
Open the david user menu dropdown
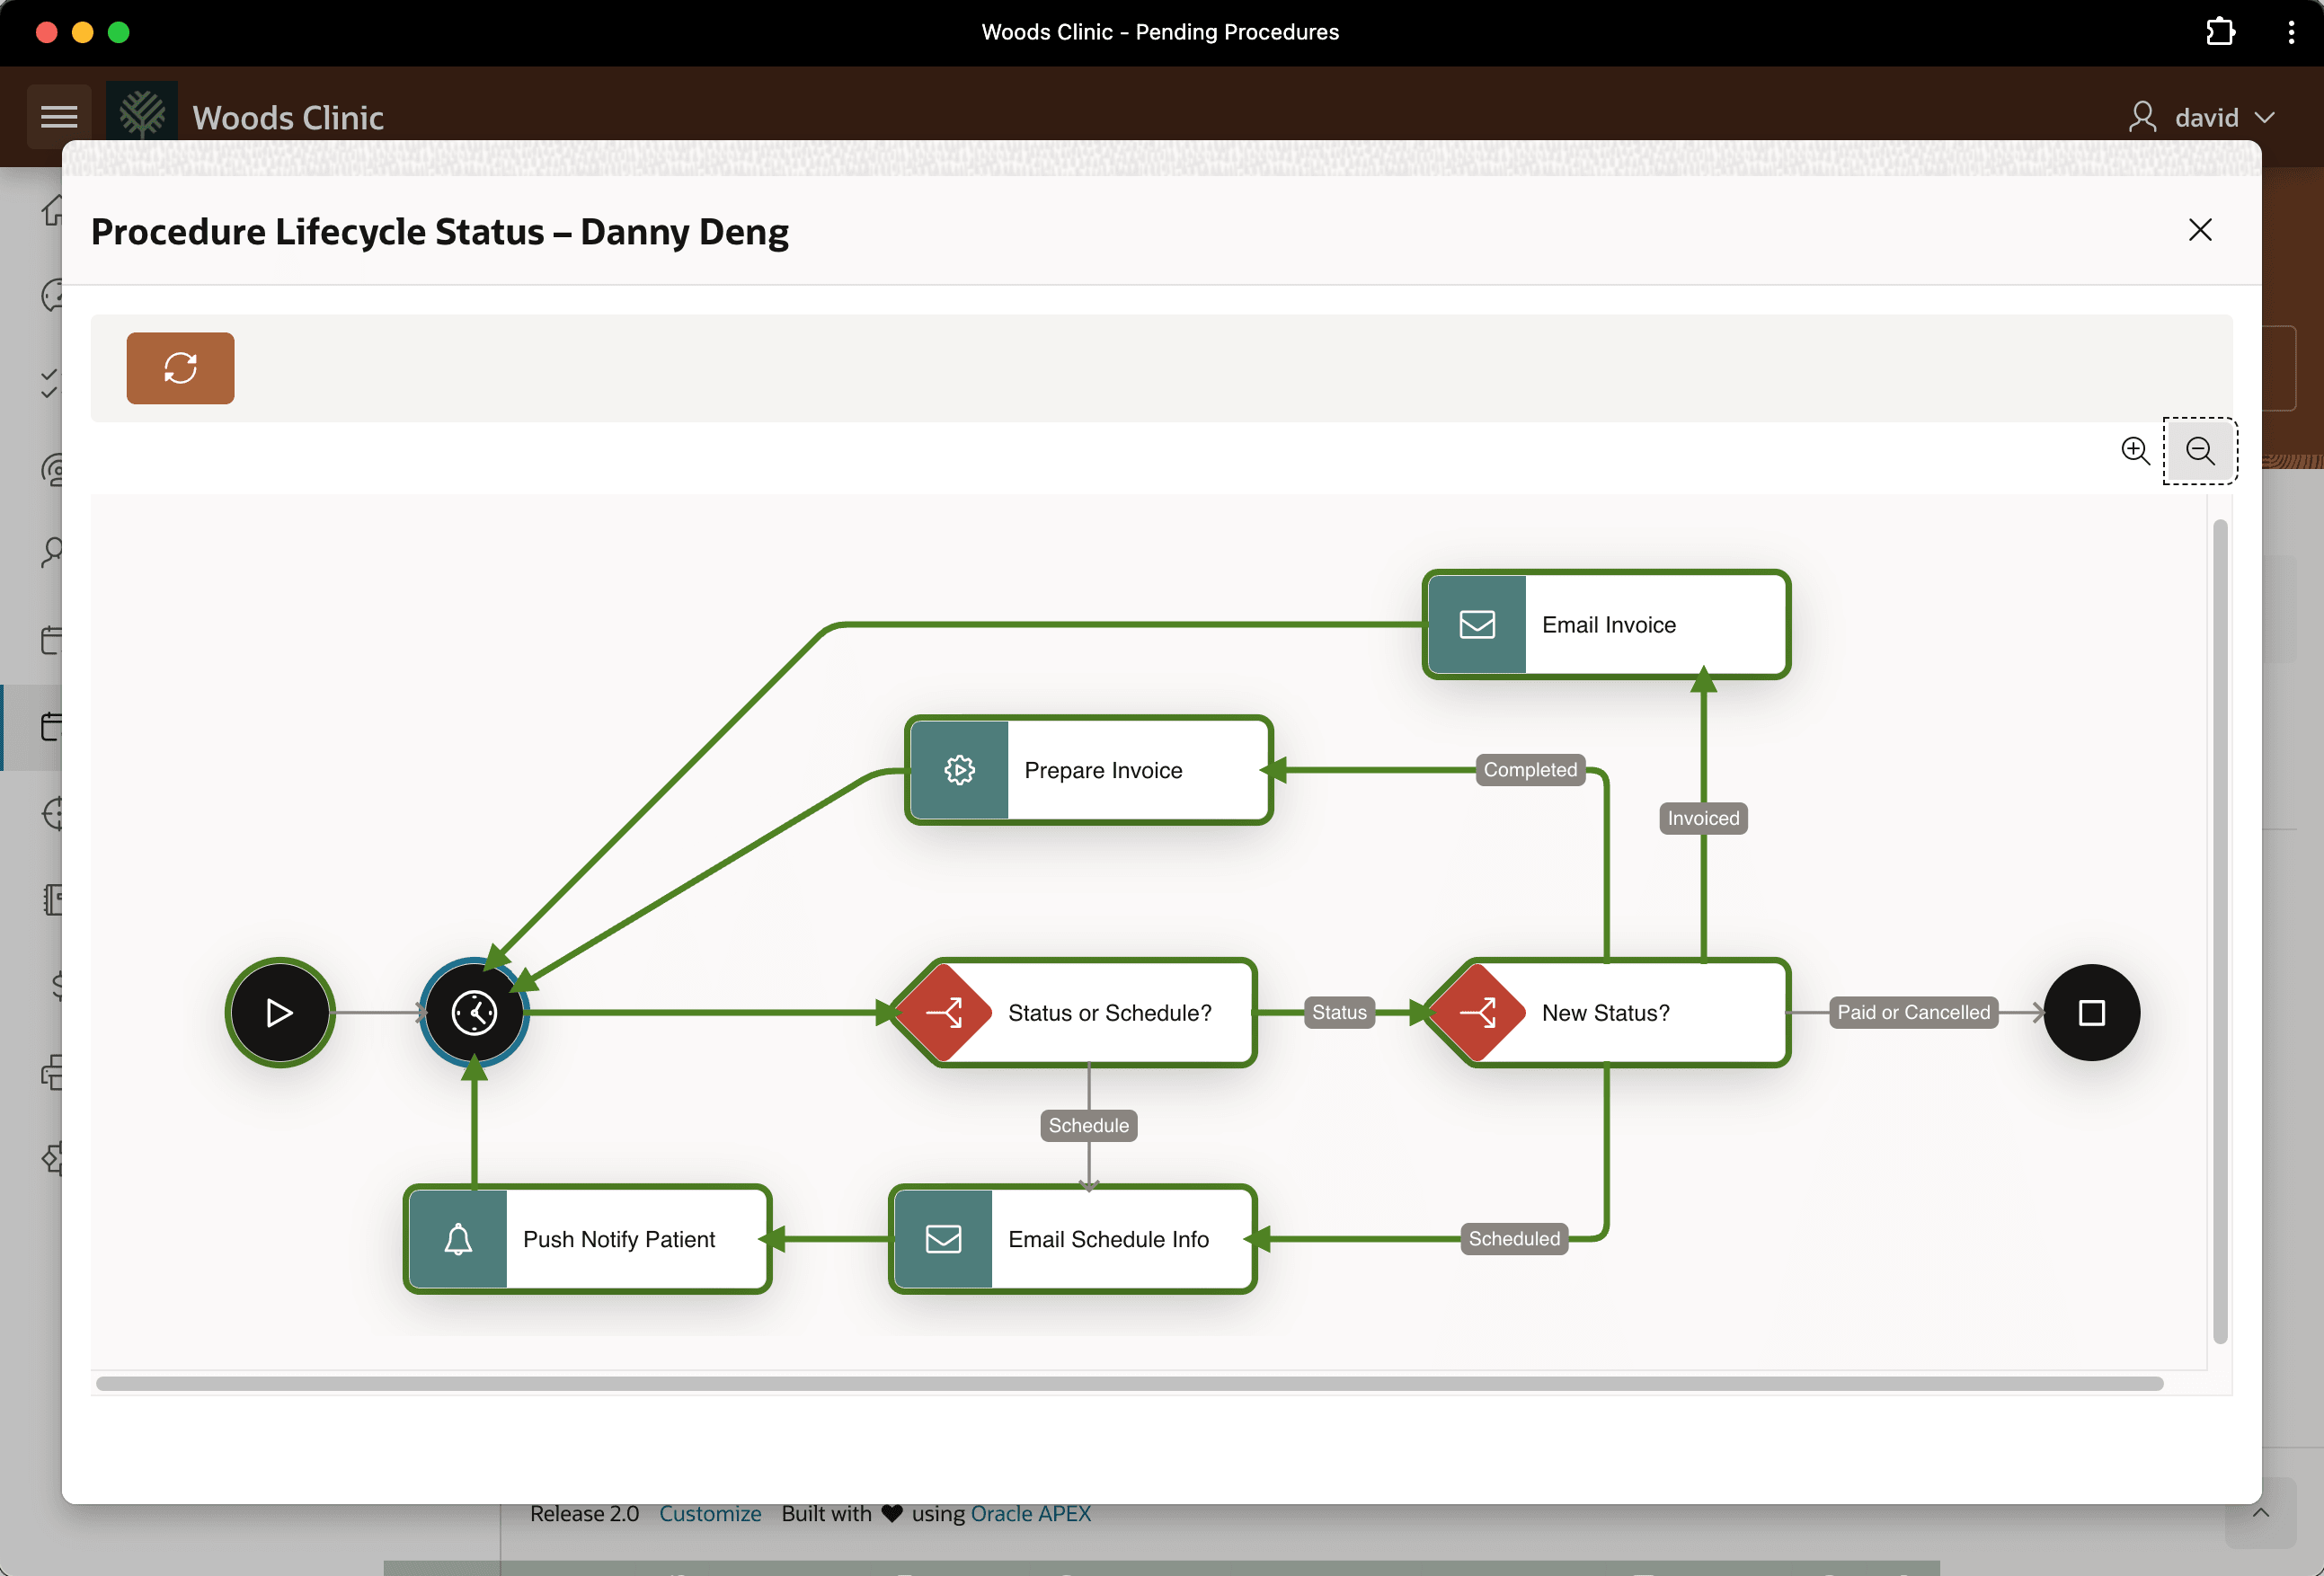(2204, 117)
